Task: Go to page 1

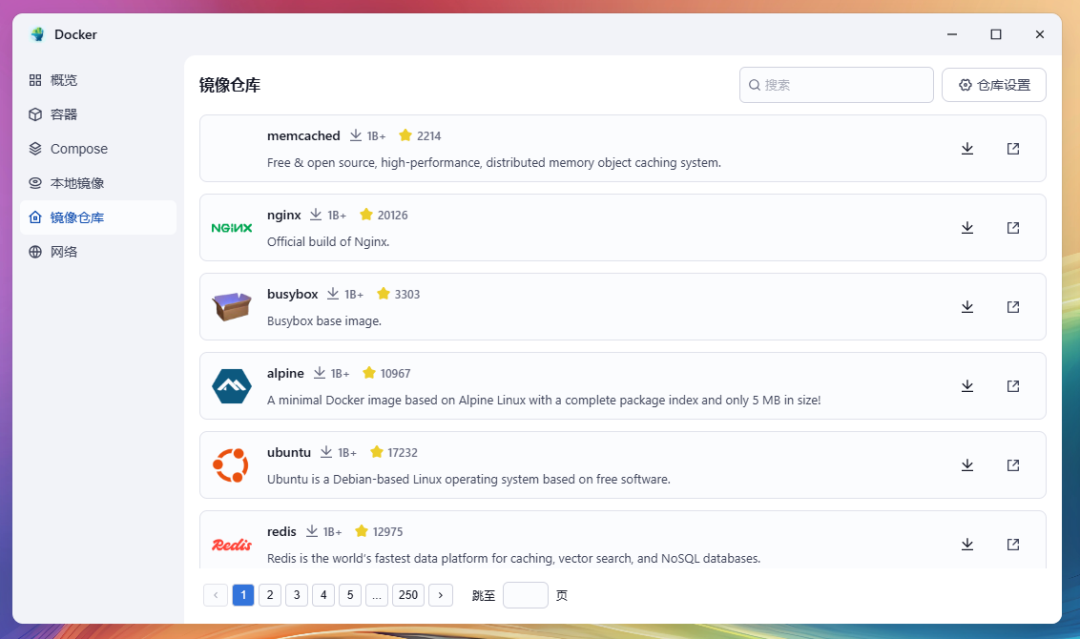Action: [243, 595]
